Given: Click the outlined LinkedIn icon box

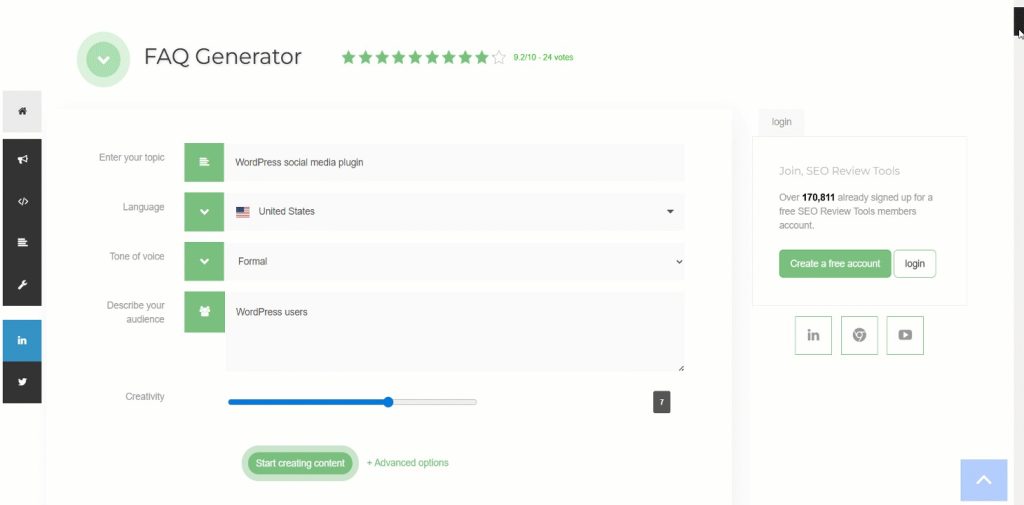Looking at the screenshot, I should 813,335.
